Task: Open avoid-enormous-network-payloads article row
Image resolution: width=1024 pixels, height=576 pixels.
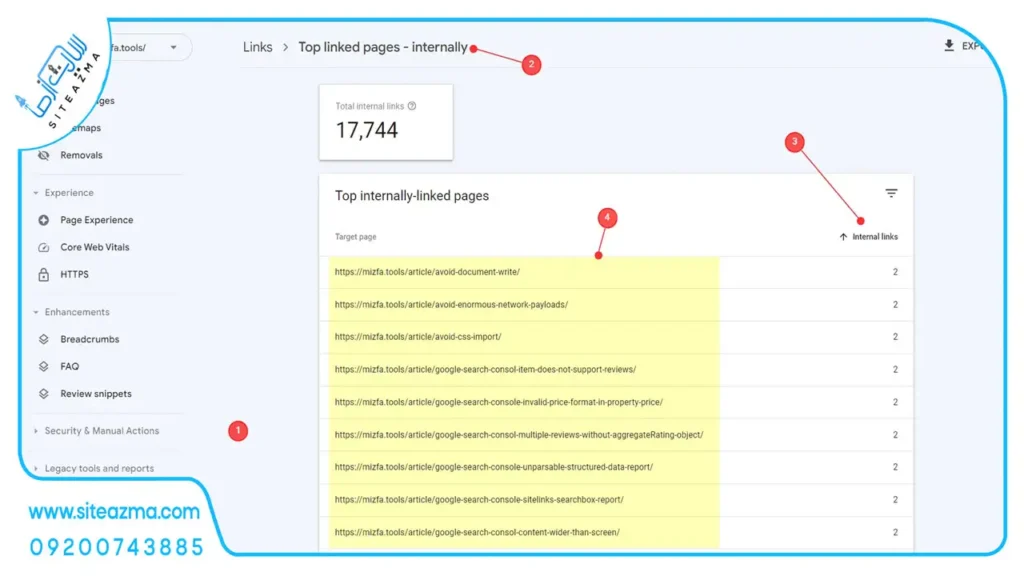Action: (616, 304)
